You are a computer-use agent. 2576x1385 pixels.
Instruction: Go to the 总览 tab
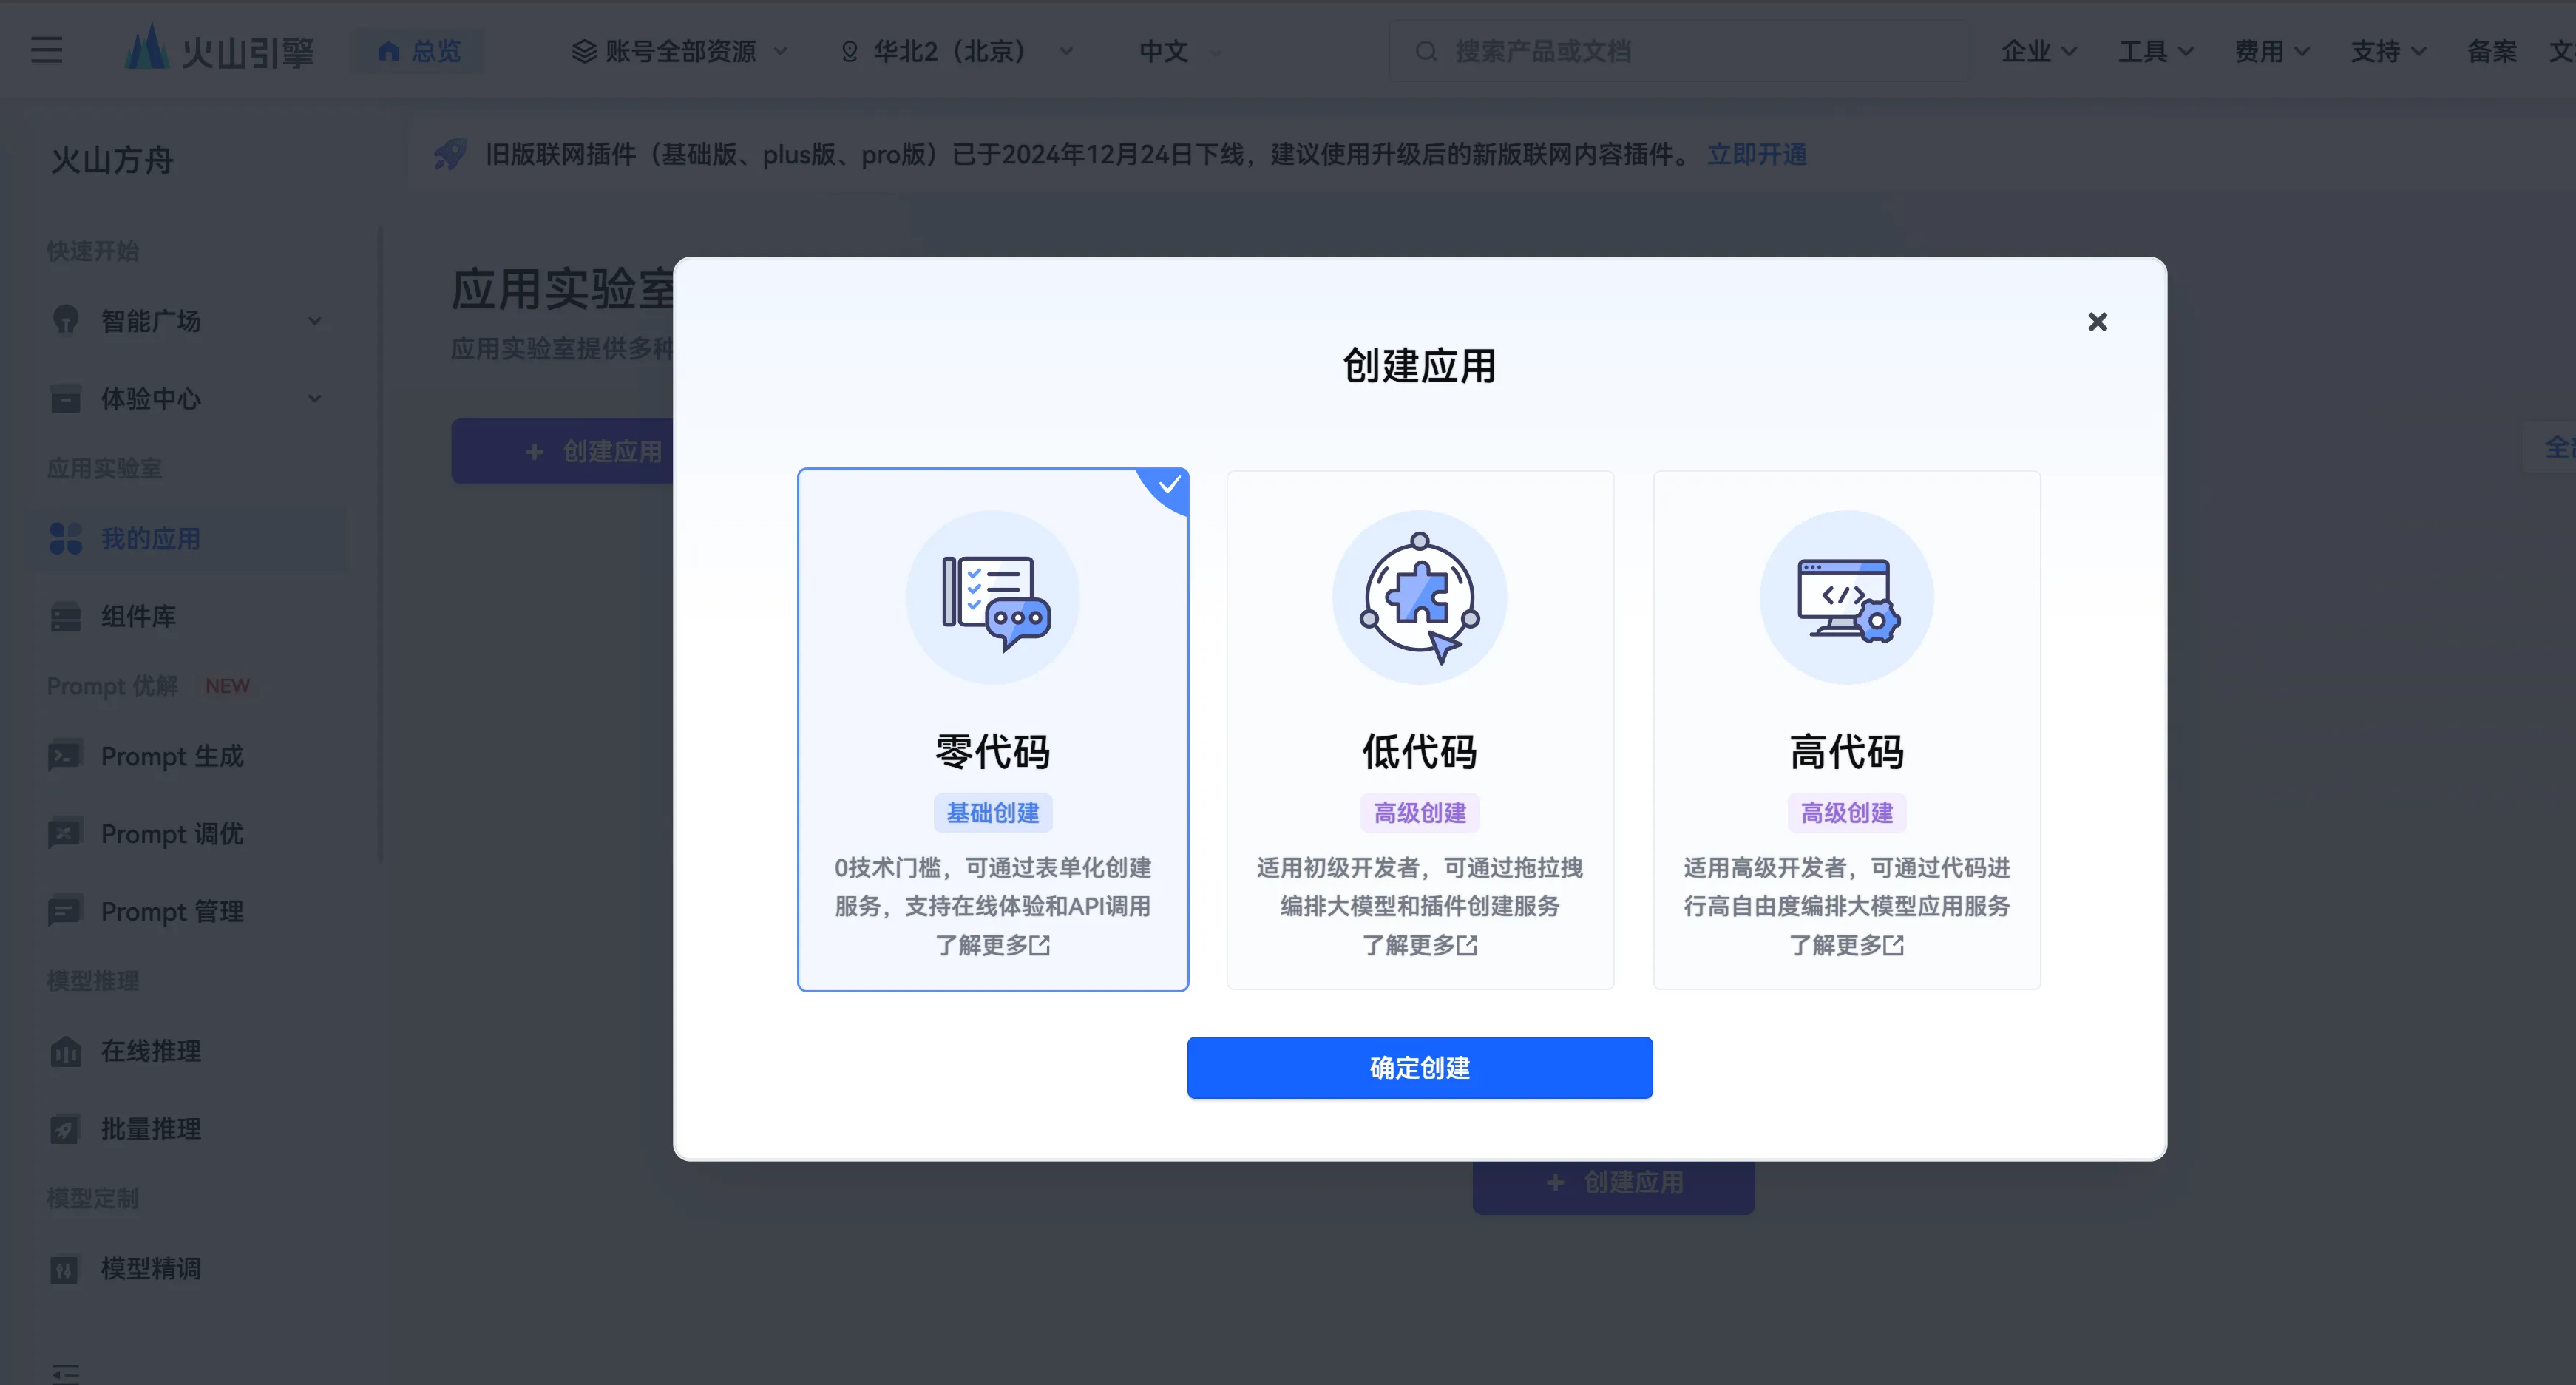pos(418,51)
